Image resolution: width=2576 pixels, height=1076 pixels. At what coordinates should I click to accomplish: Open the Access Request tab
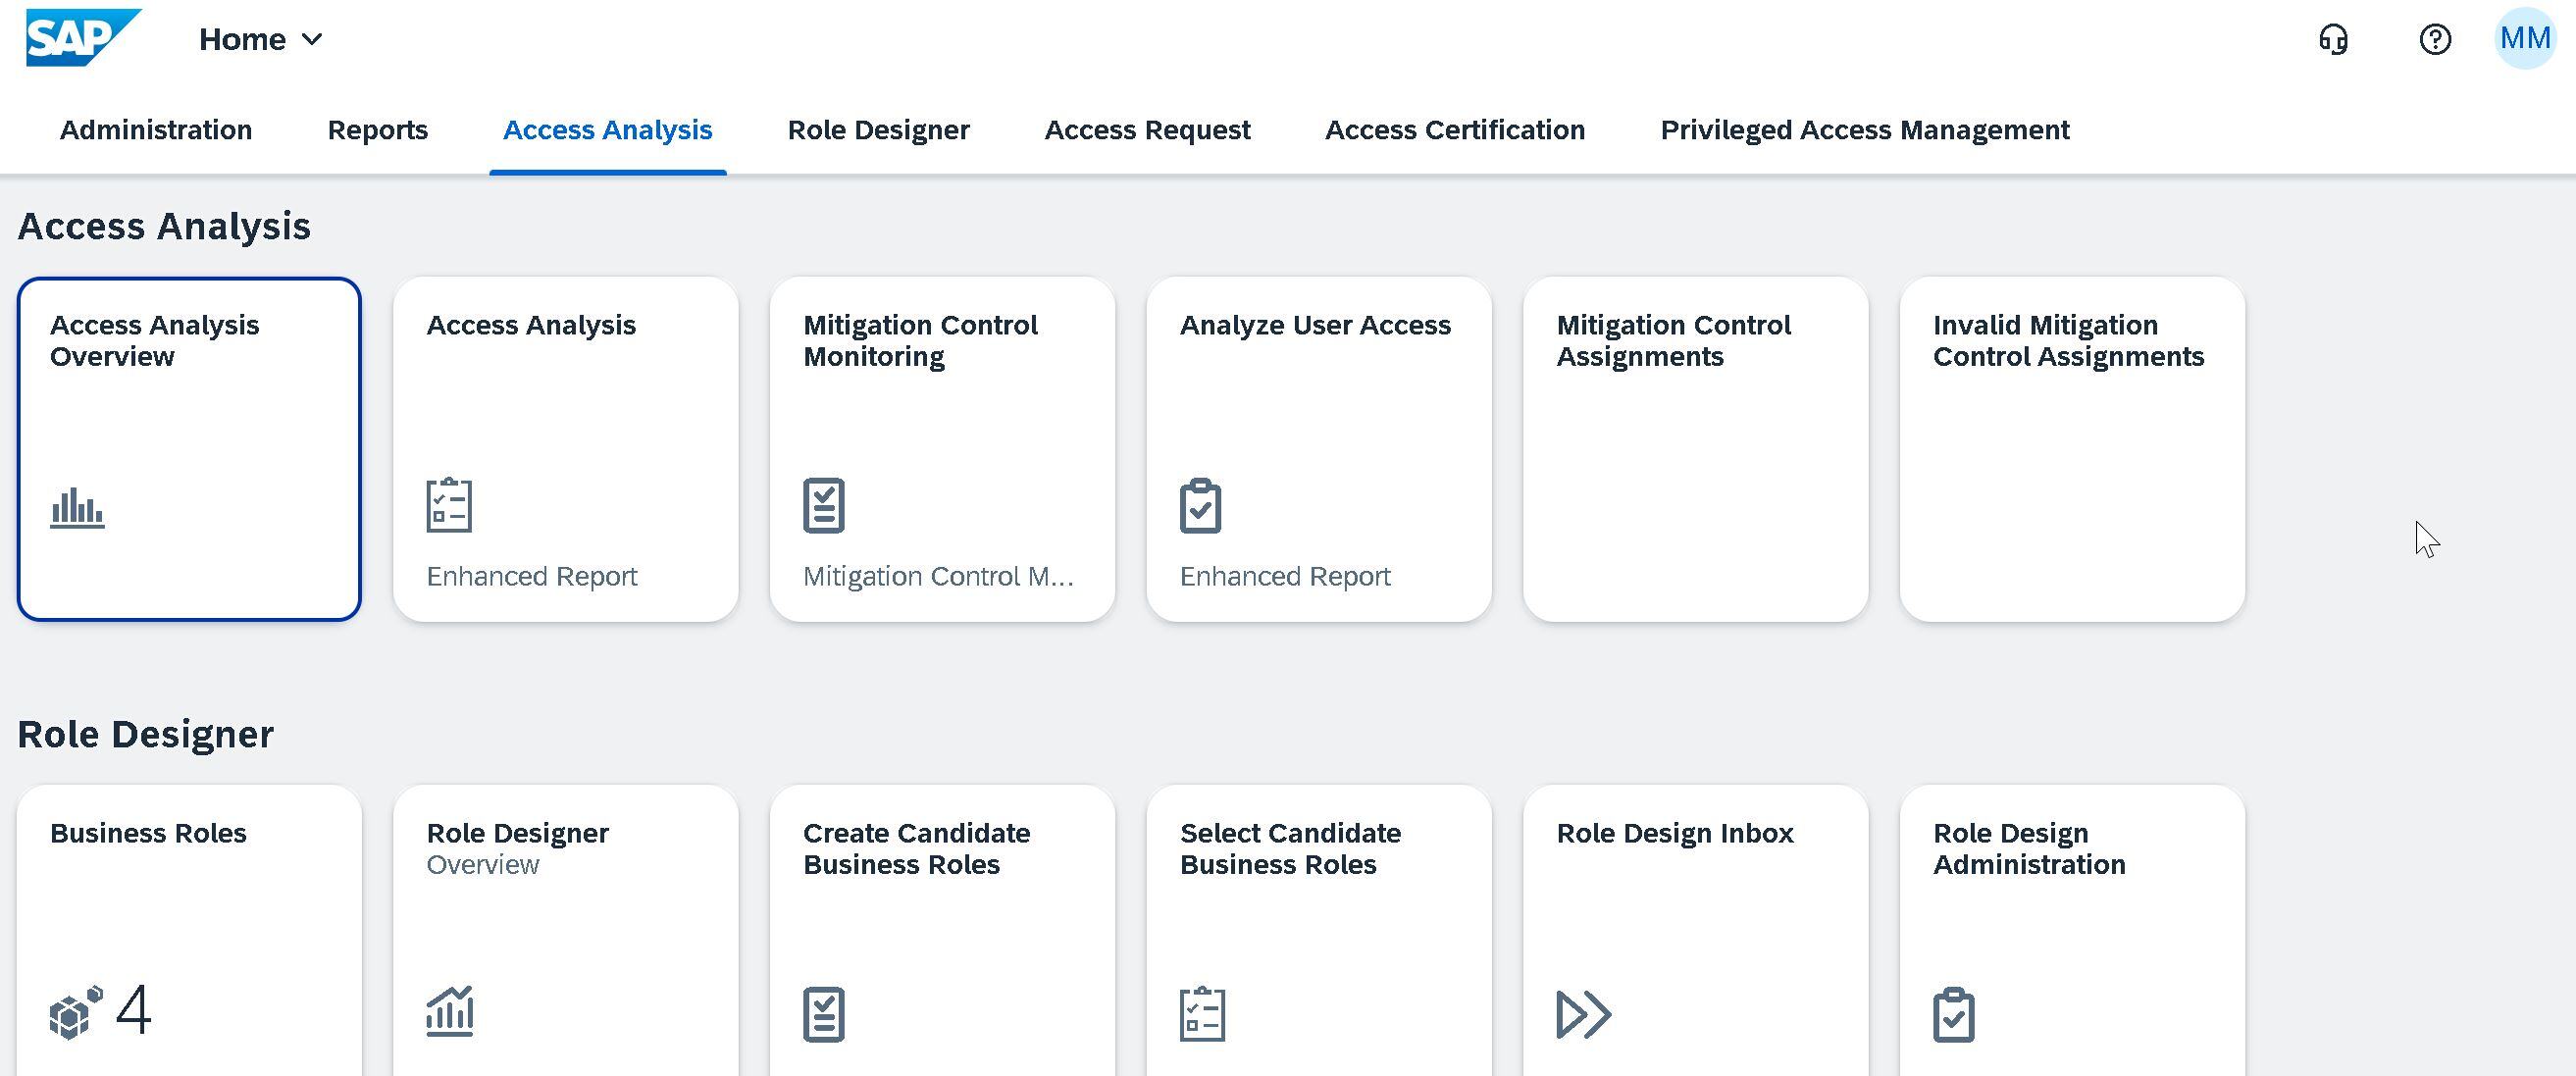[x=1148, y=130]
